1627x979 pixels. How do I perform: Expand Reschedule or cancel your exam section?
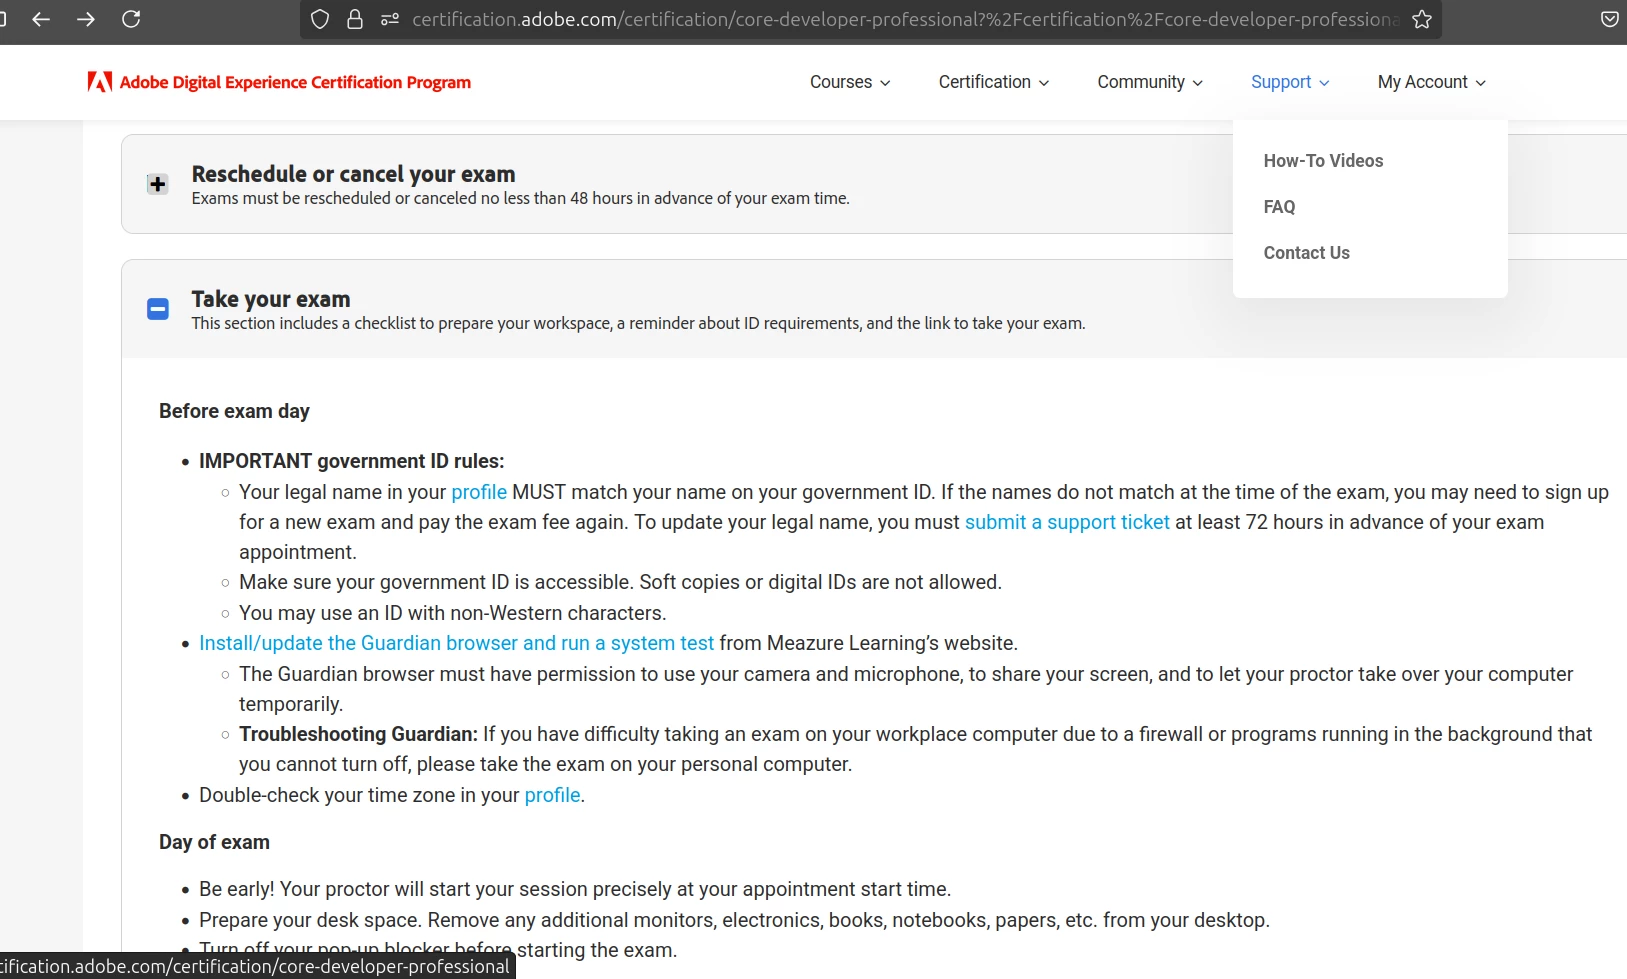click(x=157, y=184)
